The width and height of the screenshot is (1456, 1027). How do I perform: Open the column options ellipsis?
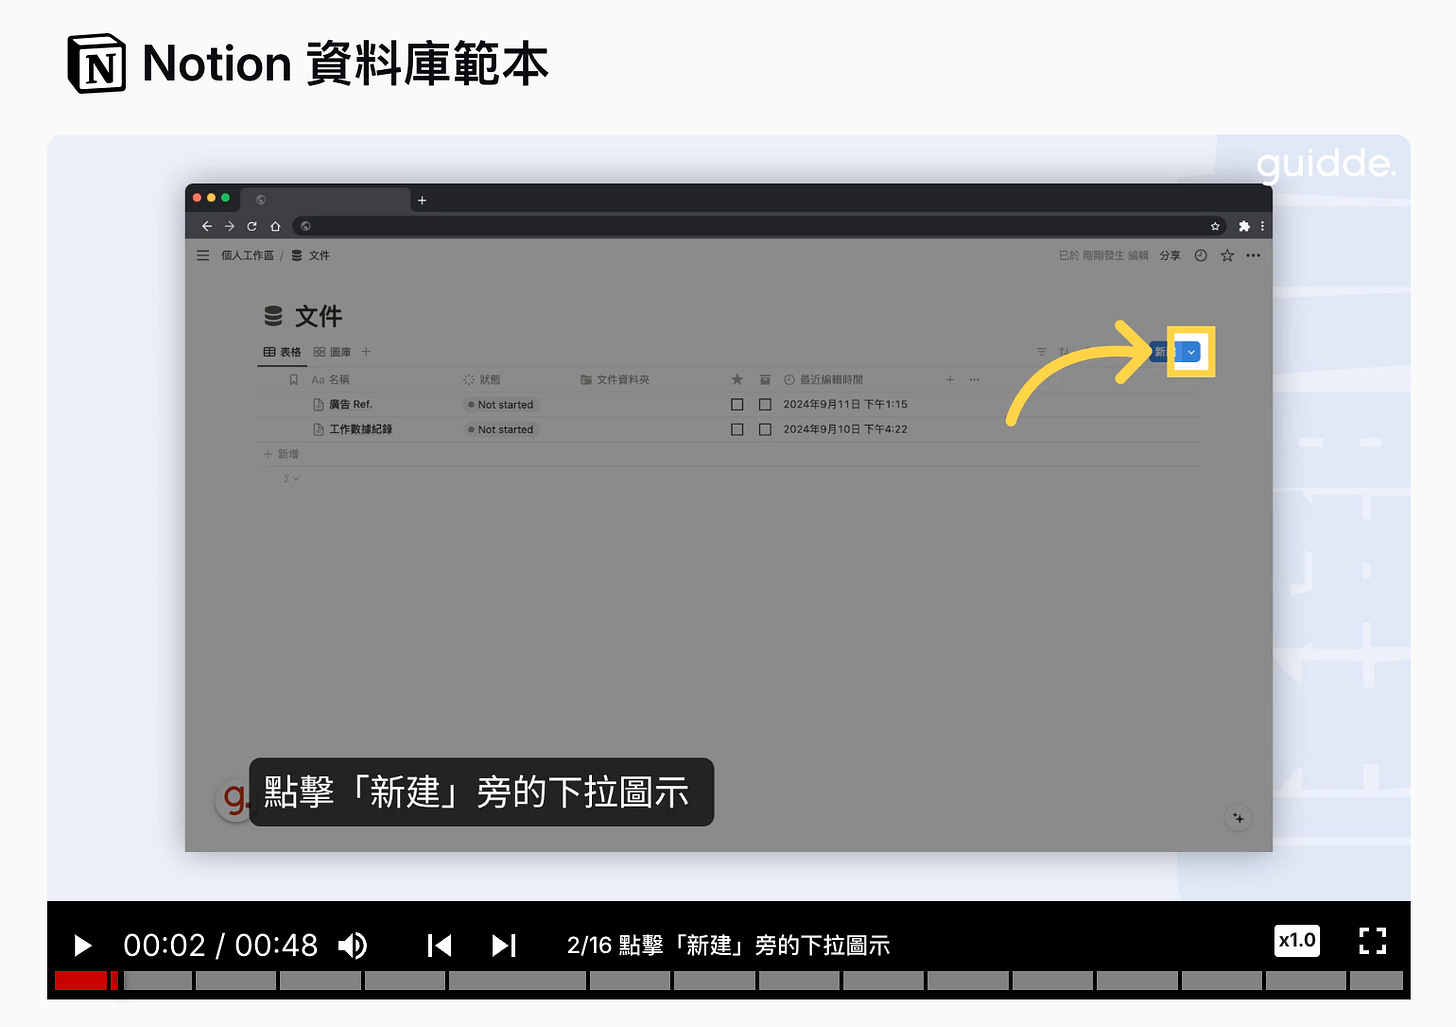(974, 380)
